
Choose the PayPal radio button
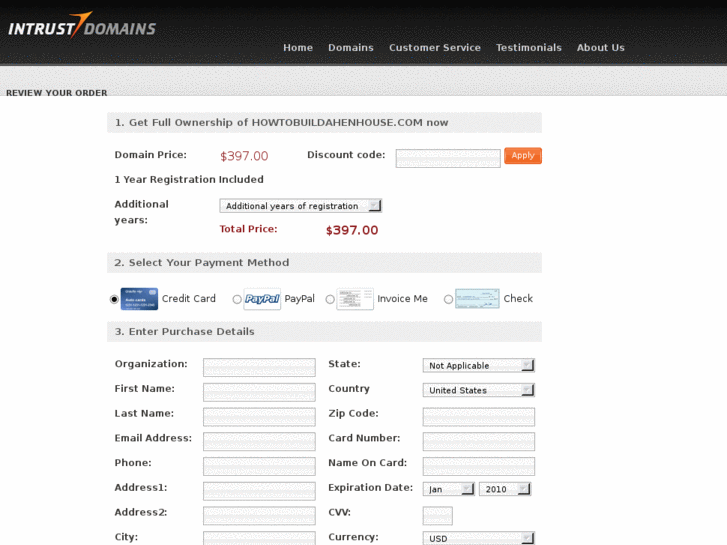tap(237, 299)
